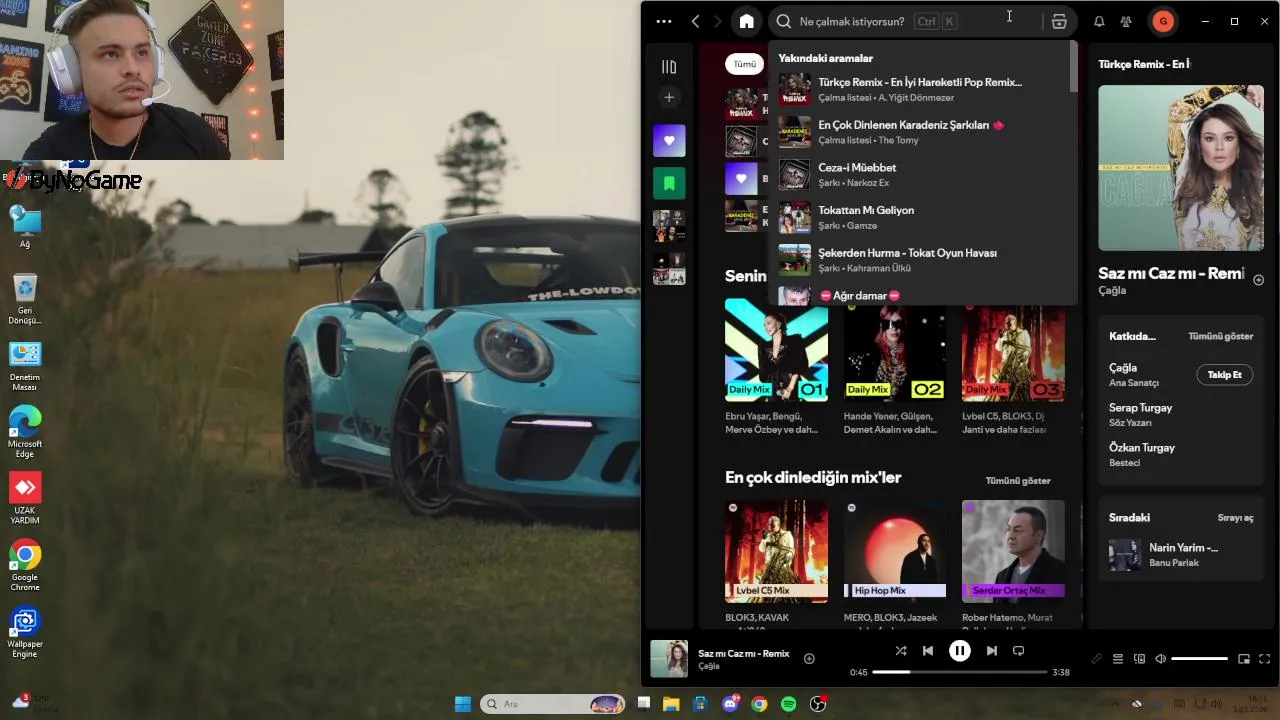This screenshot has width=1280, height=720.
Task: Click now-playing cover thumbnail in bottom bar
Action: 669,659
